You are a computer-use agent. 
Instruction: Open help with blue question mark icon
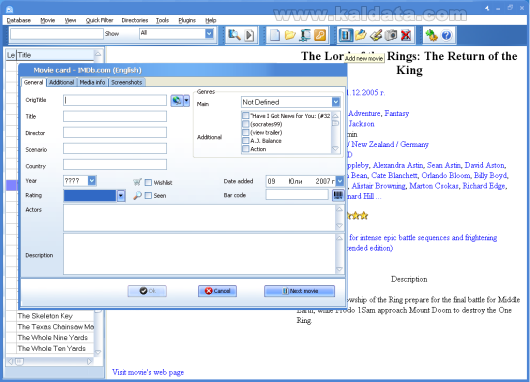(447, 35)
